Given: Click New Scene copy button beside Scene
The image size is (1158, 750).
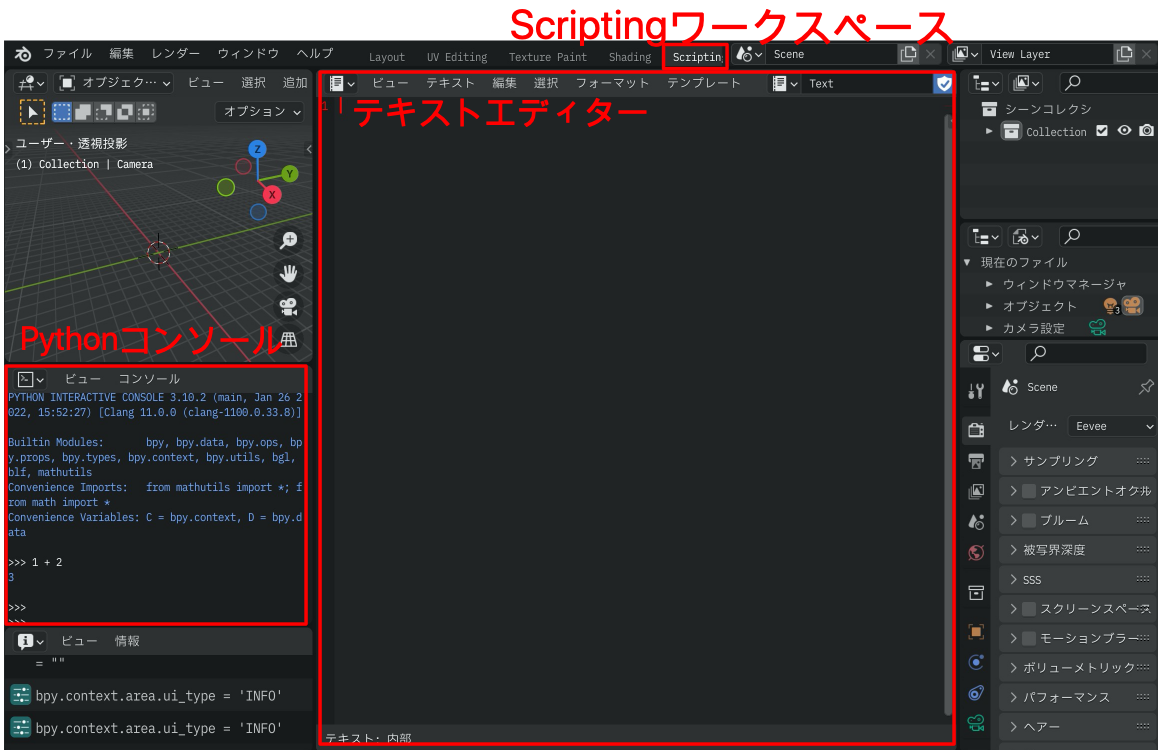Looking at the screenshot, I should click(x=912, y=54).
